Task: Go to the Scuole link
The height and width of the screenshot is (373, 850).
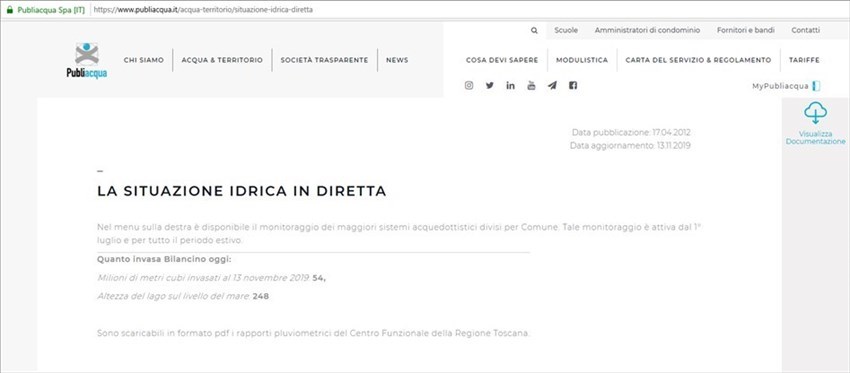Action: 566,30
